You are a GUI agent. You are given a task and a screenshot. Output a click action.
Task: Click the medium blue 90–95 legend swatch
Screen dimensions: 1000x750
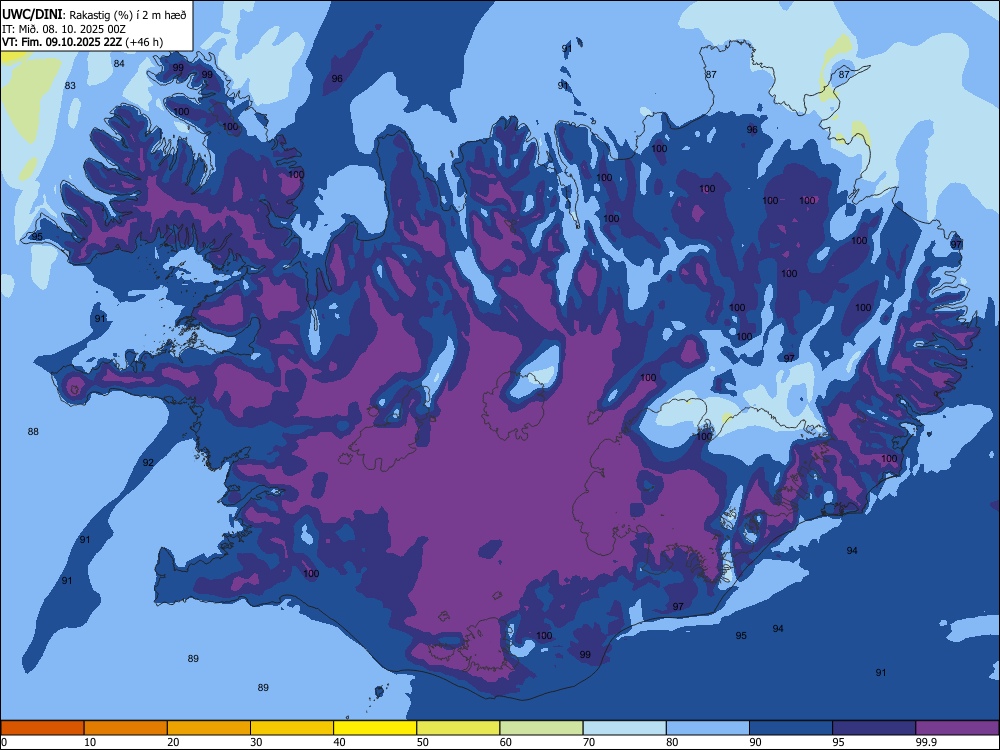[791, 728]
